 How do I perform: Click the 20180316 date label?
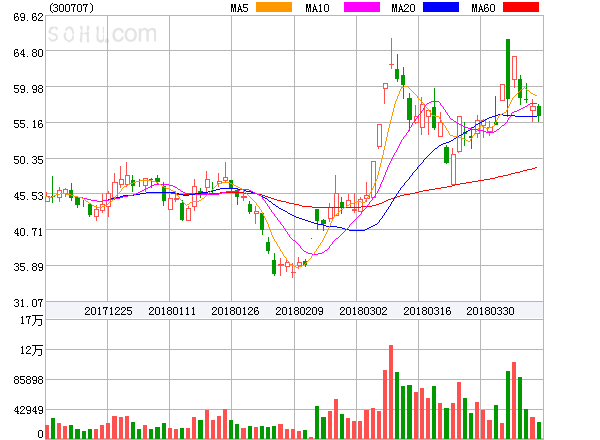[x=427, y=311]
